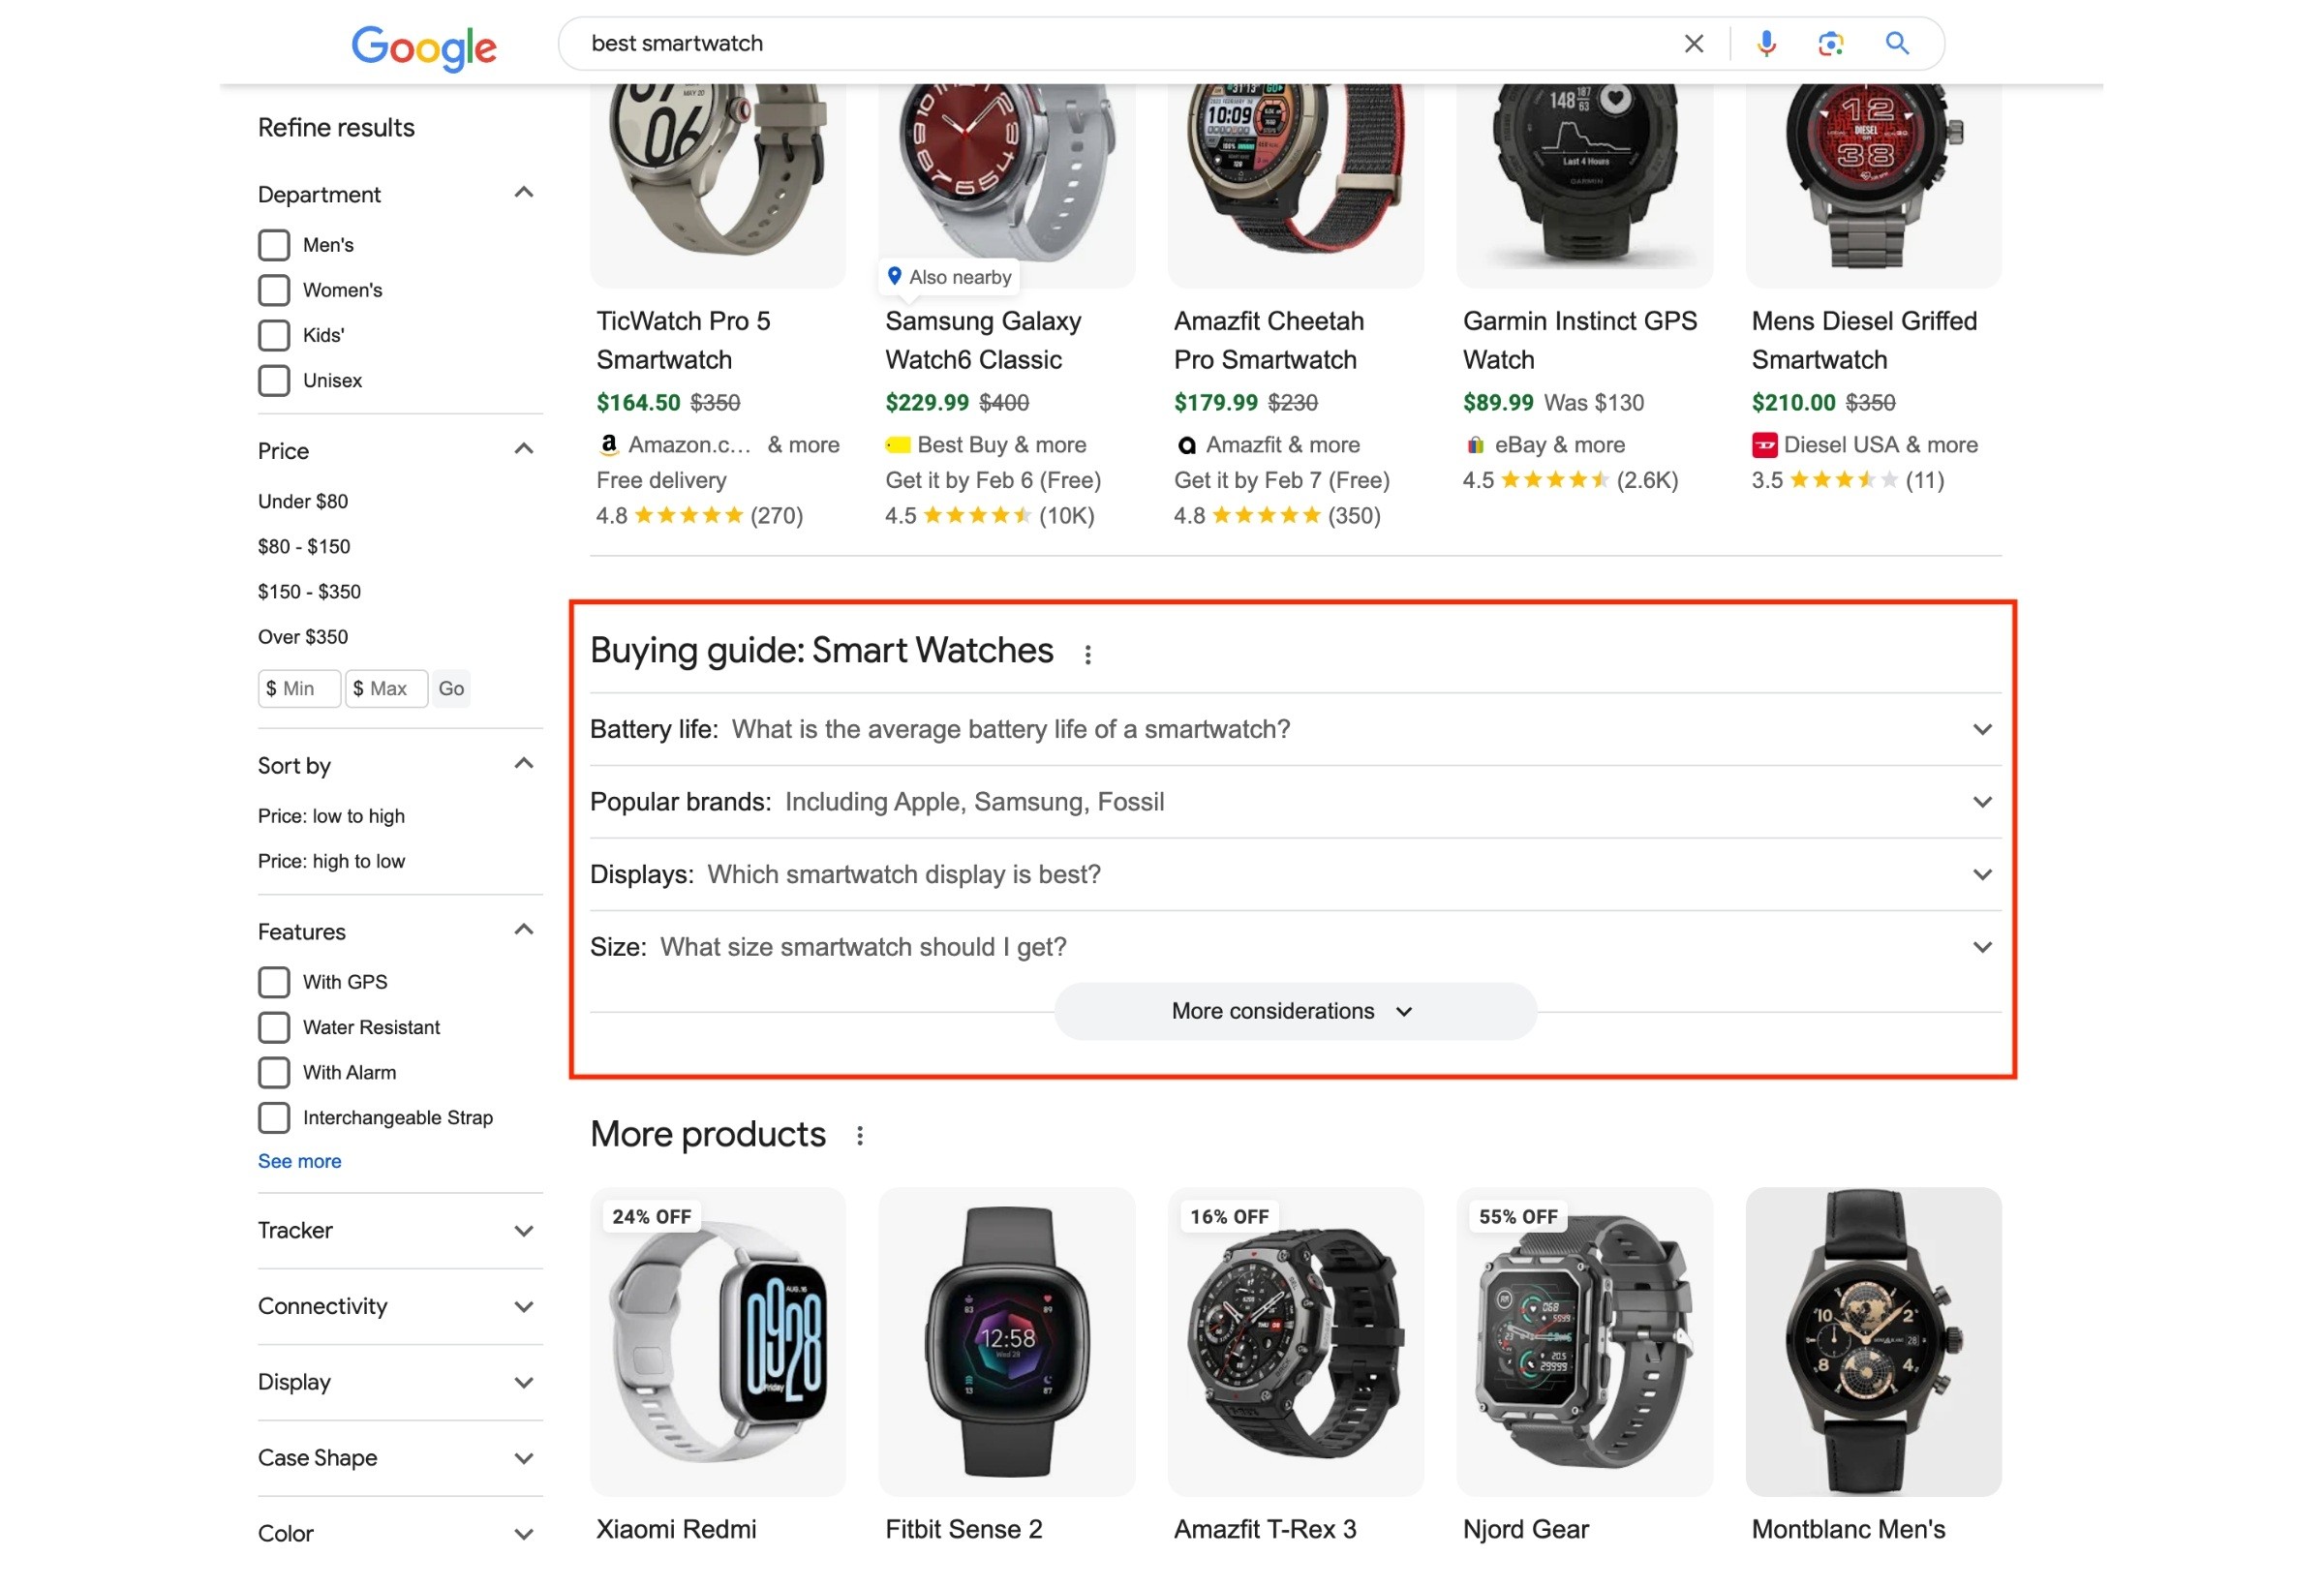Viewport: 2324px width, 1588px height.
Task: Click the Google logo
Action: pos(424,47)
